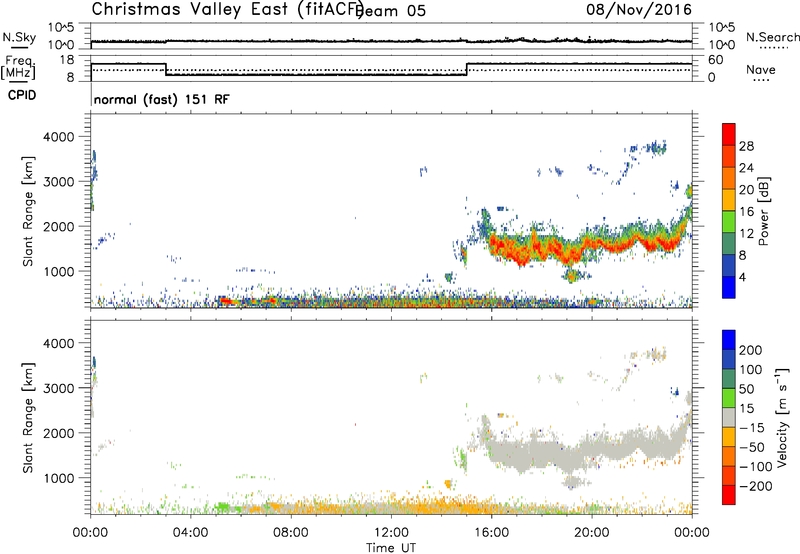800x554 pixels.
Task: Click the date '08/Nov/2016'
Action: coord(639,10)
